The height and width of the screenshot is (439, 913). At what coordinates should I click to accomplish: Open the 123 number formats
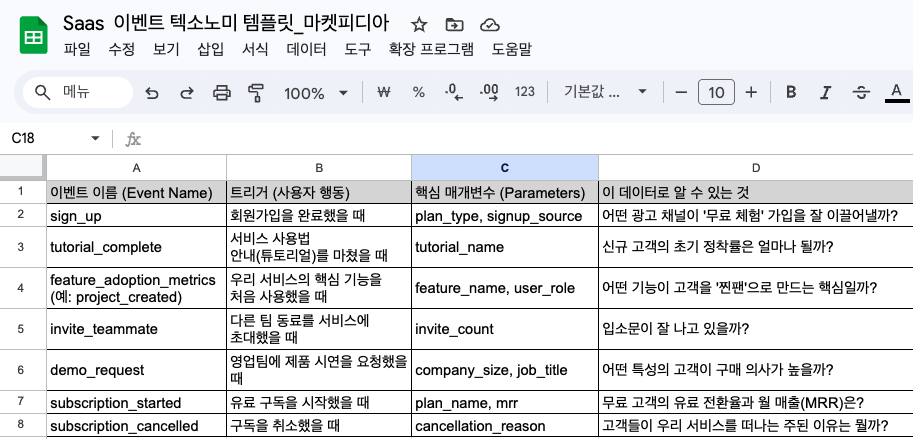point(525,92)
